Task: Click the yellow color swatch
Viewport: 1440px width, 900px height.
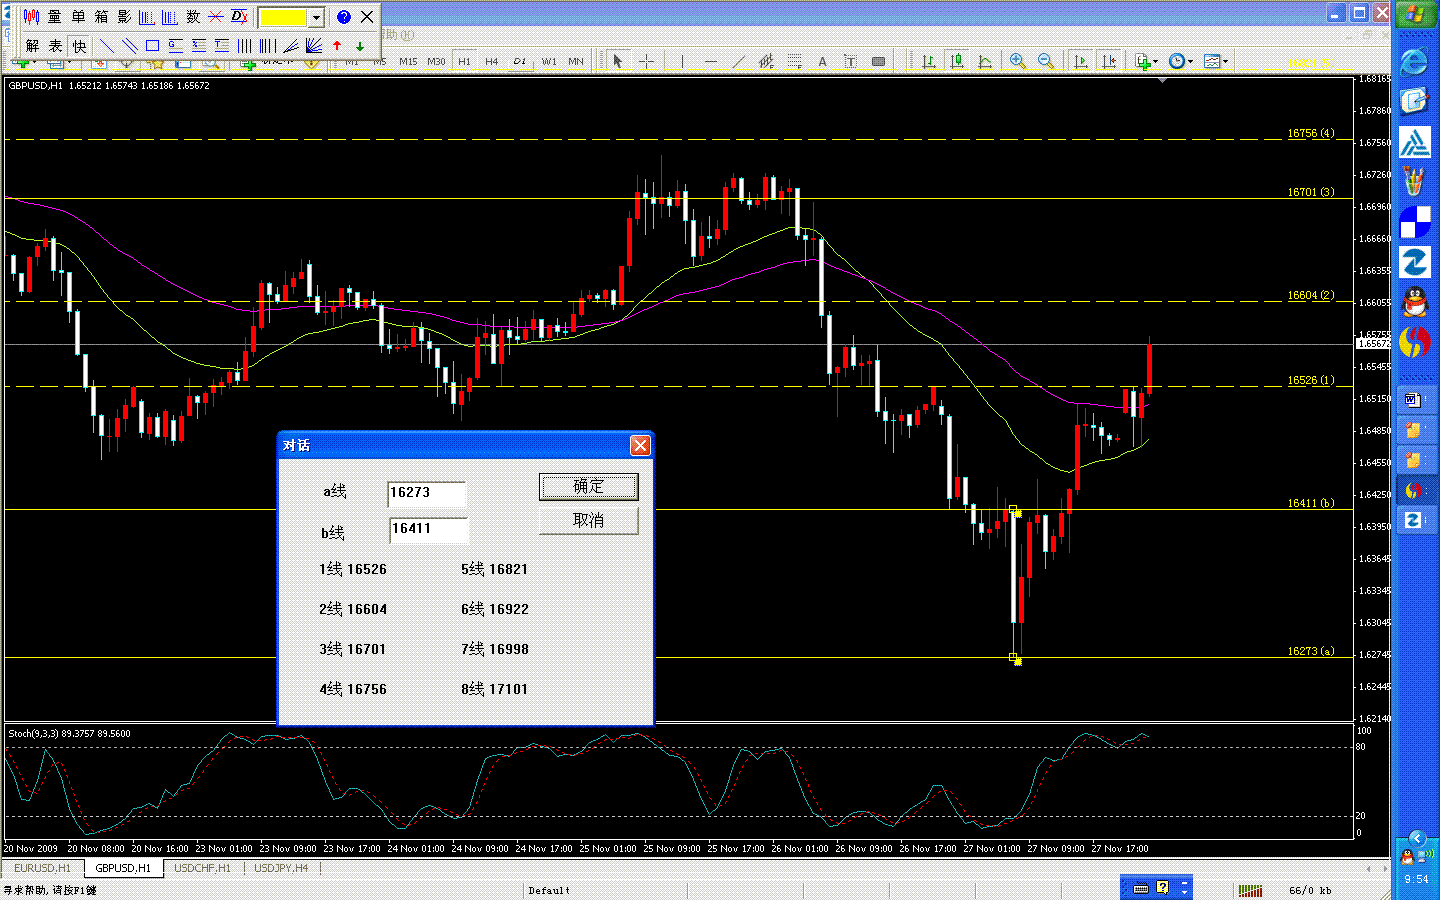Action: click(284, 17)
